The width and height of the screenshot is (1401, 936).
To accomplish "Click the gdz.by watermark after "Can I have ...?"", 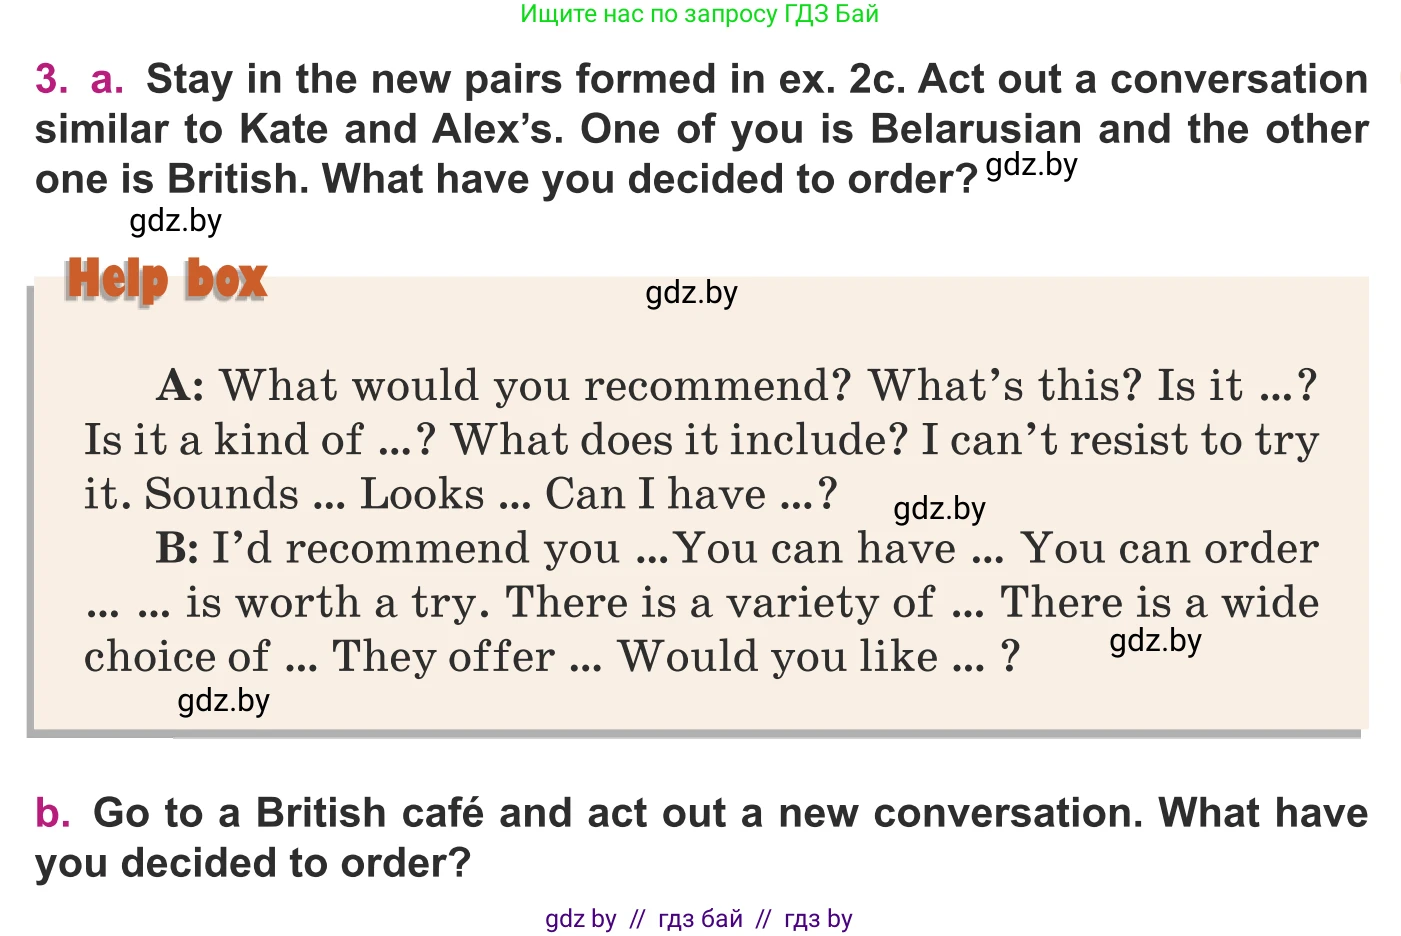I will tap(939, 509).
